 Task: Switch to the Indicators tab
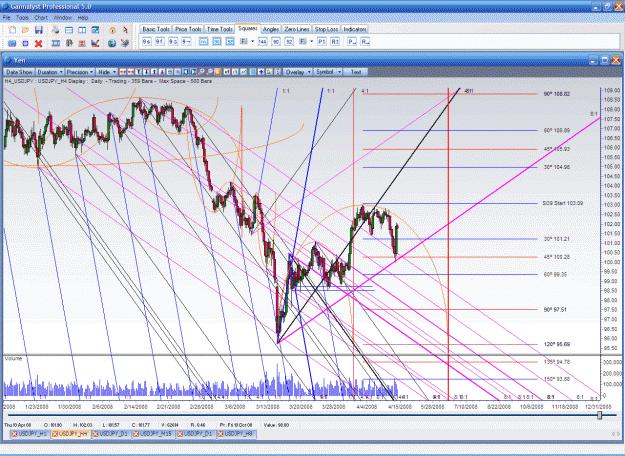tap(355, 29)
